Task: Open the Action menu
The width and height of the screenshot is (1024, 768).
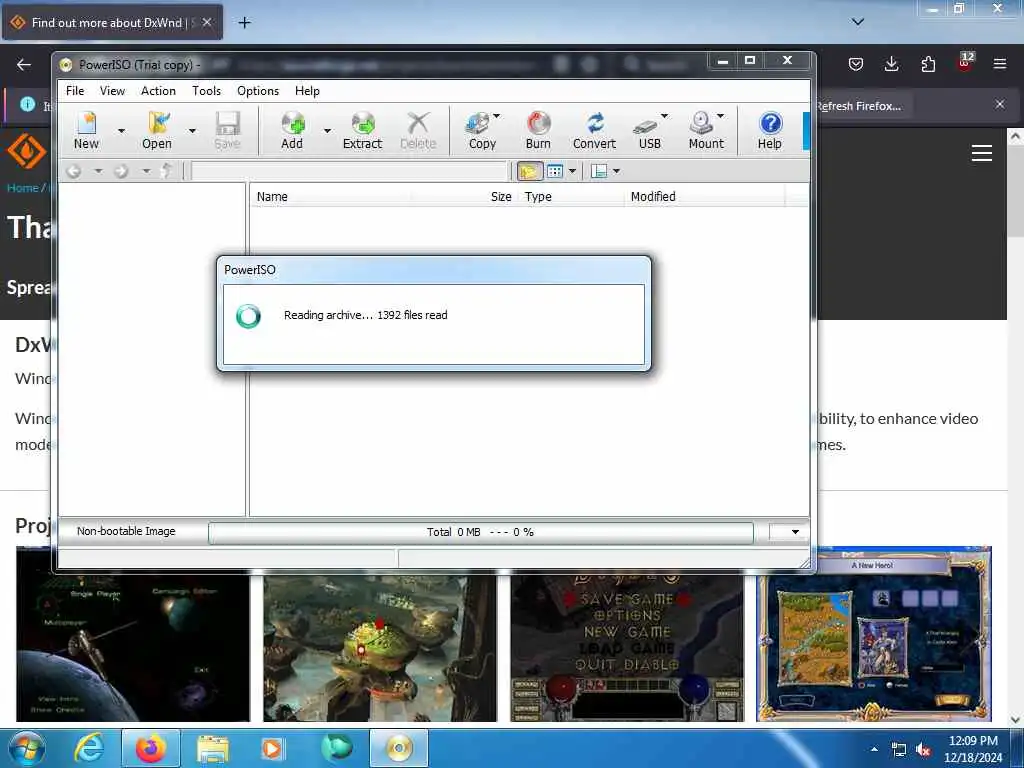Action: click(x=158, y=91)
